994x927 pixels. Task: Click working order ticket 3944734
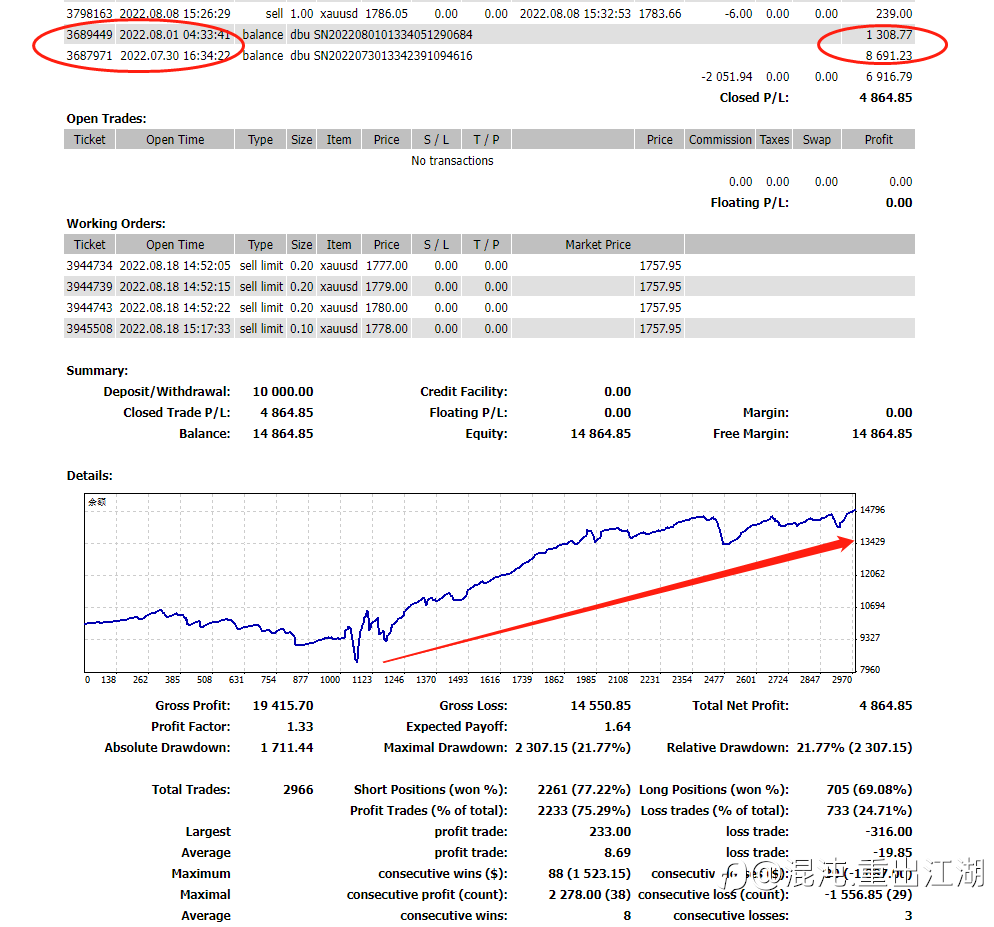pyautogui.click(x=89, y=265)
